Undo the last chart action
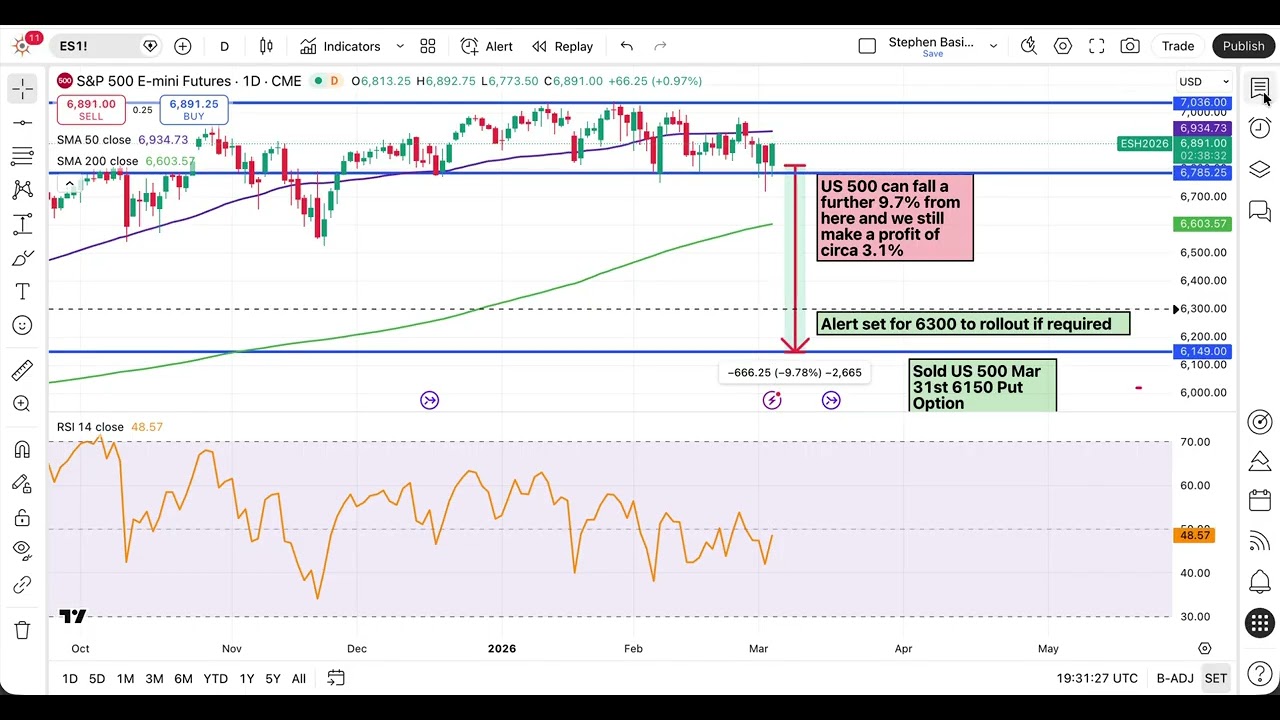This screenshot has height=720, width=1280. (x=627, y=46)
